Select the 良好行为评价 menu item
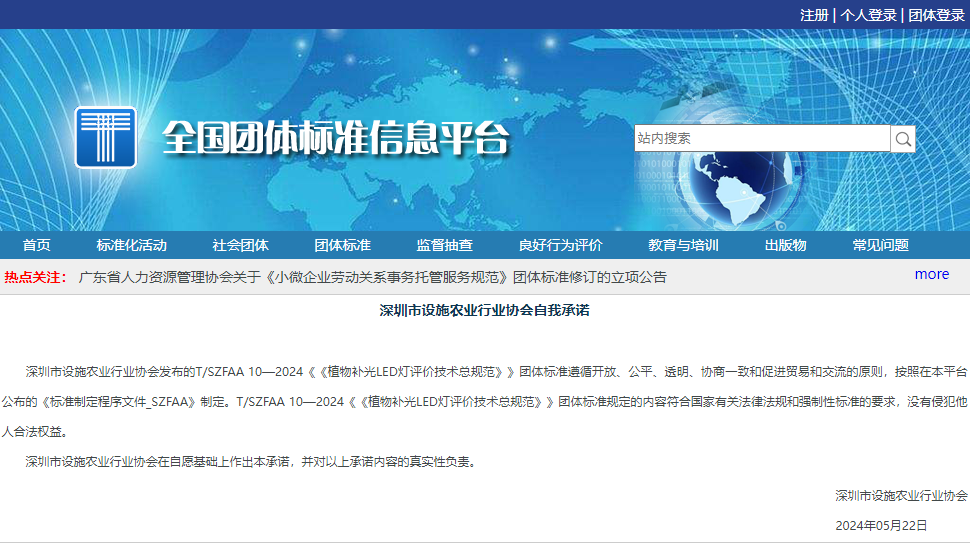Screen dimensions: 971x543 (x=560, y=245)
